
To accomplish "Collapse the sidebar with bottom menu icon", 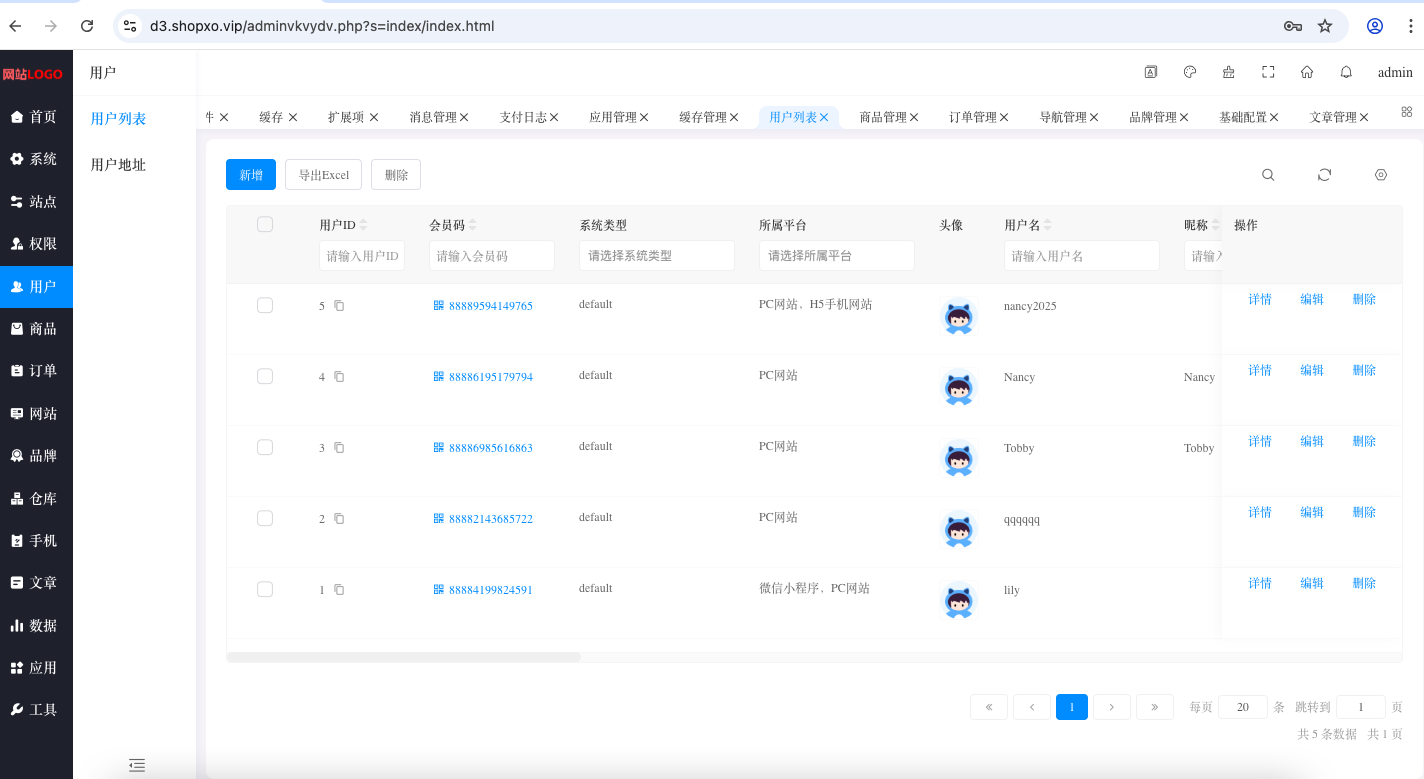I will tap(137, 765).
